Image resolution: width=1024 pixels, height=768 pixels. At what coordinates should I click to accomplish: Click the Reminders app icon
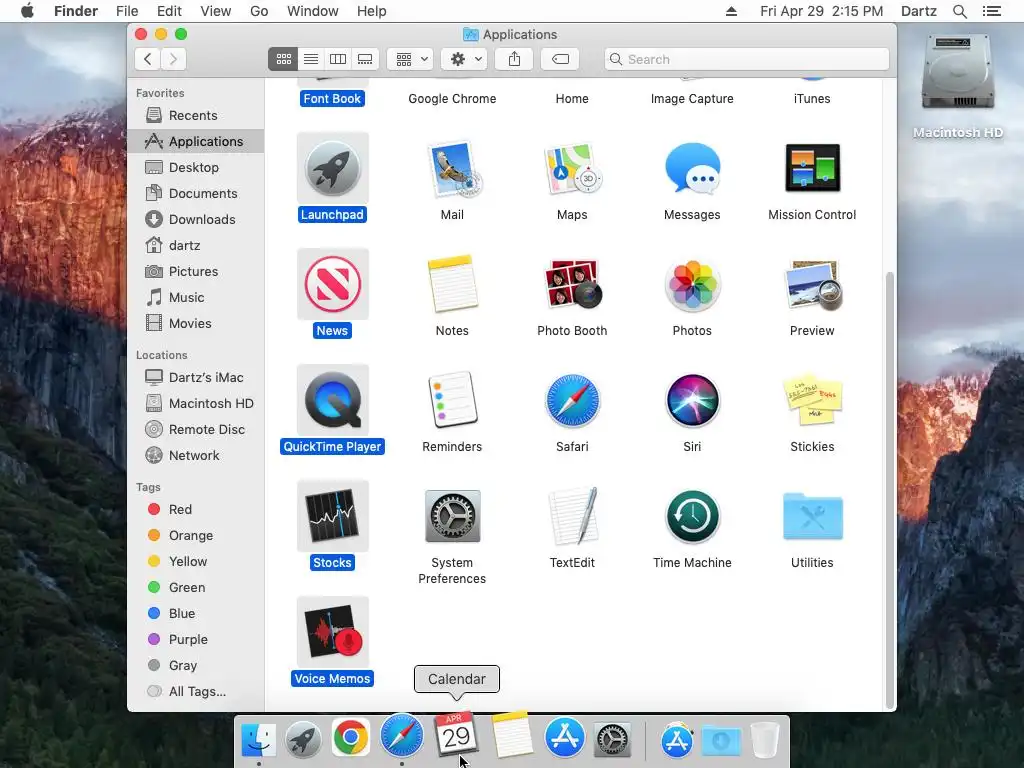coord(453,399)
